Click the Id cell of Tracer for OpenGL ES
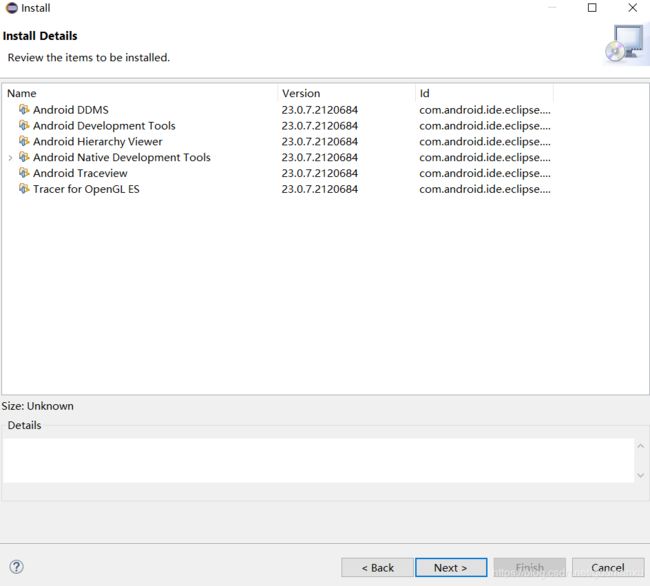 [485, 189]
